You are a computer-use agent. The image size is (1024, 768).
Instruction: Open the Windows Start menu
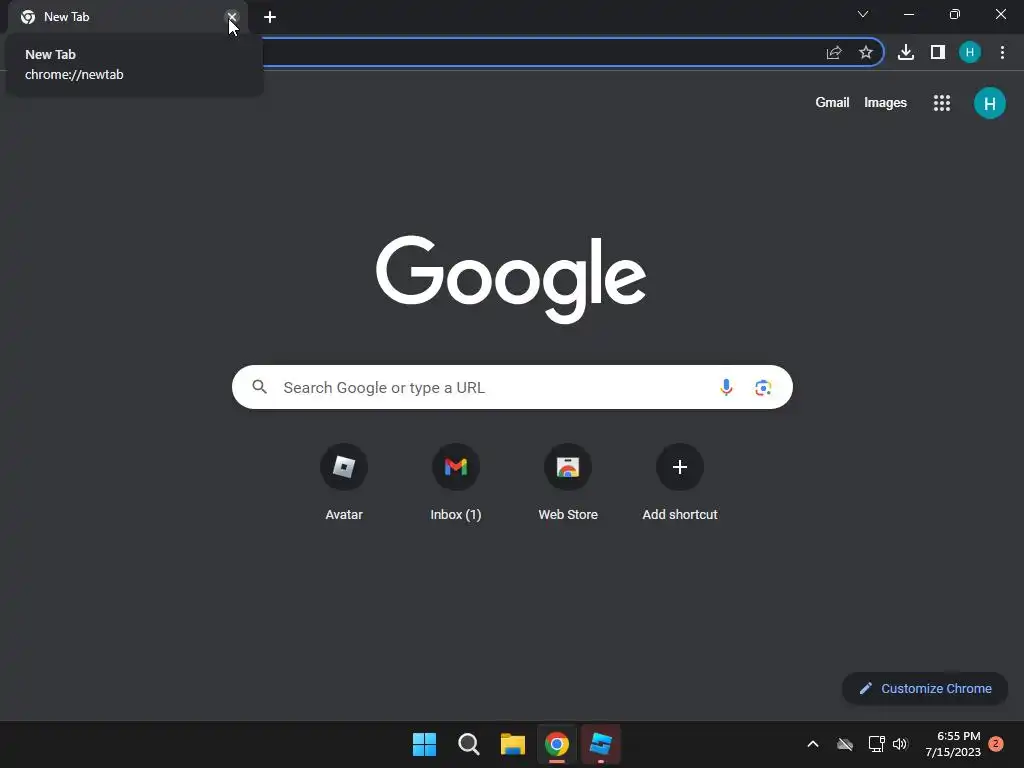point(424,744)
